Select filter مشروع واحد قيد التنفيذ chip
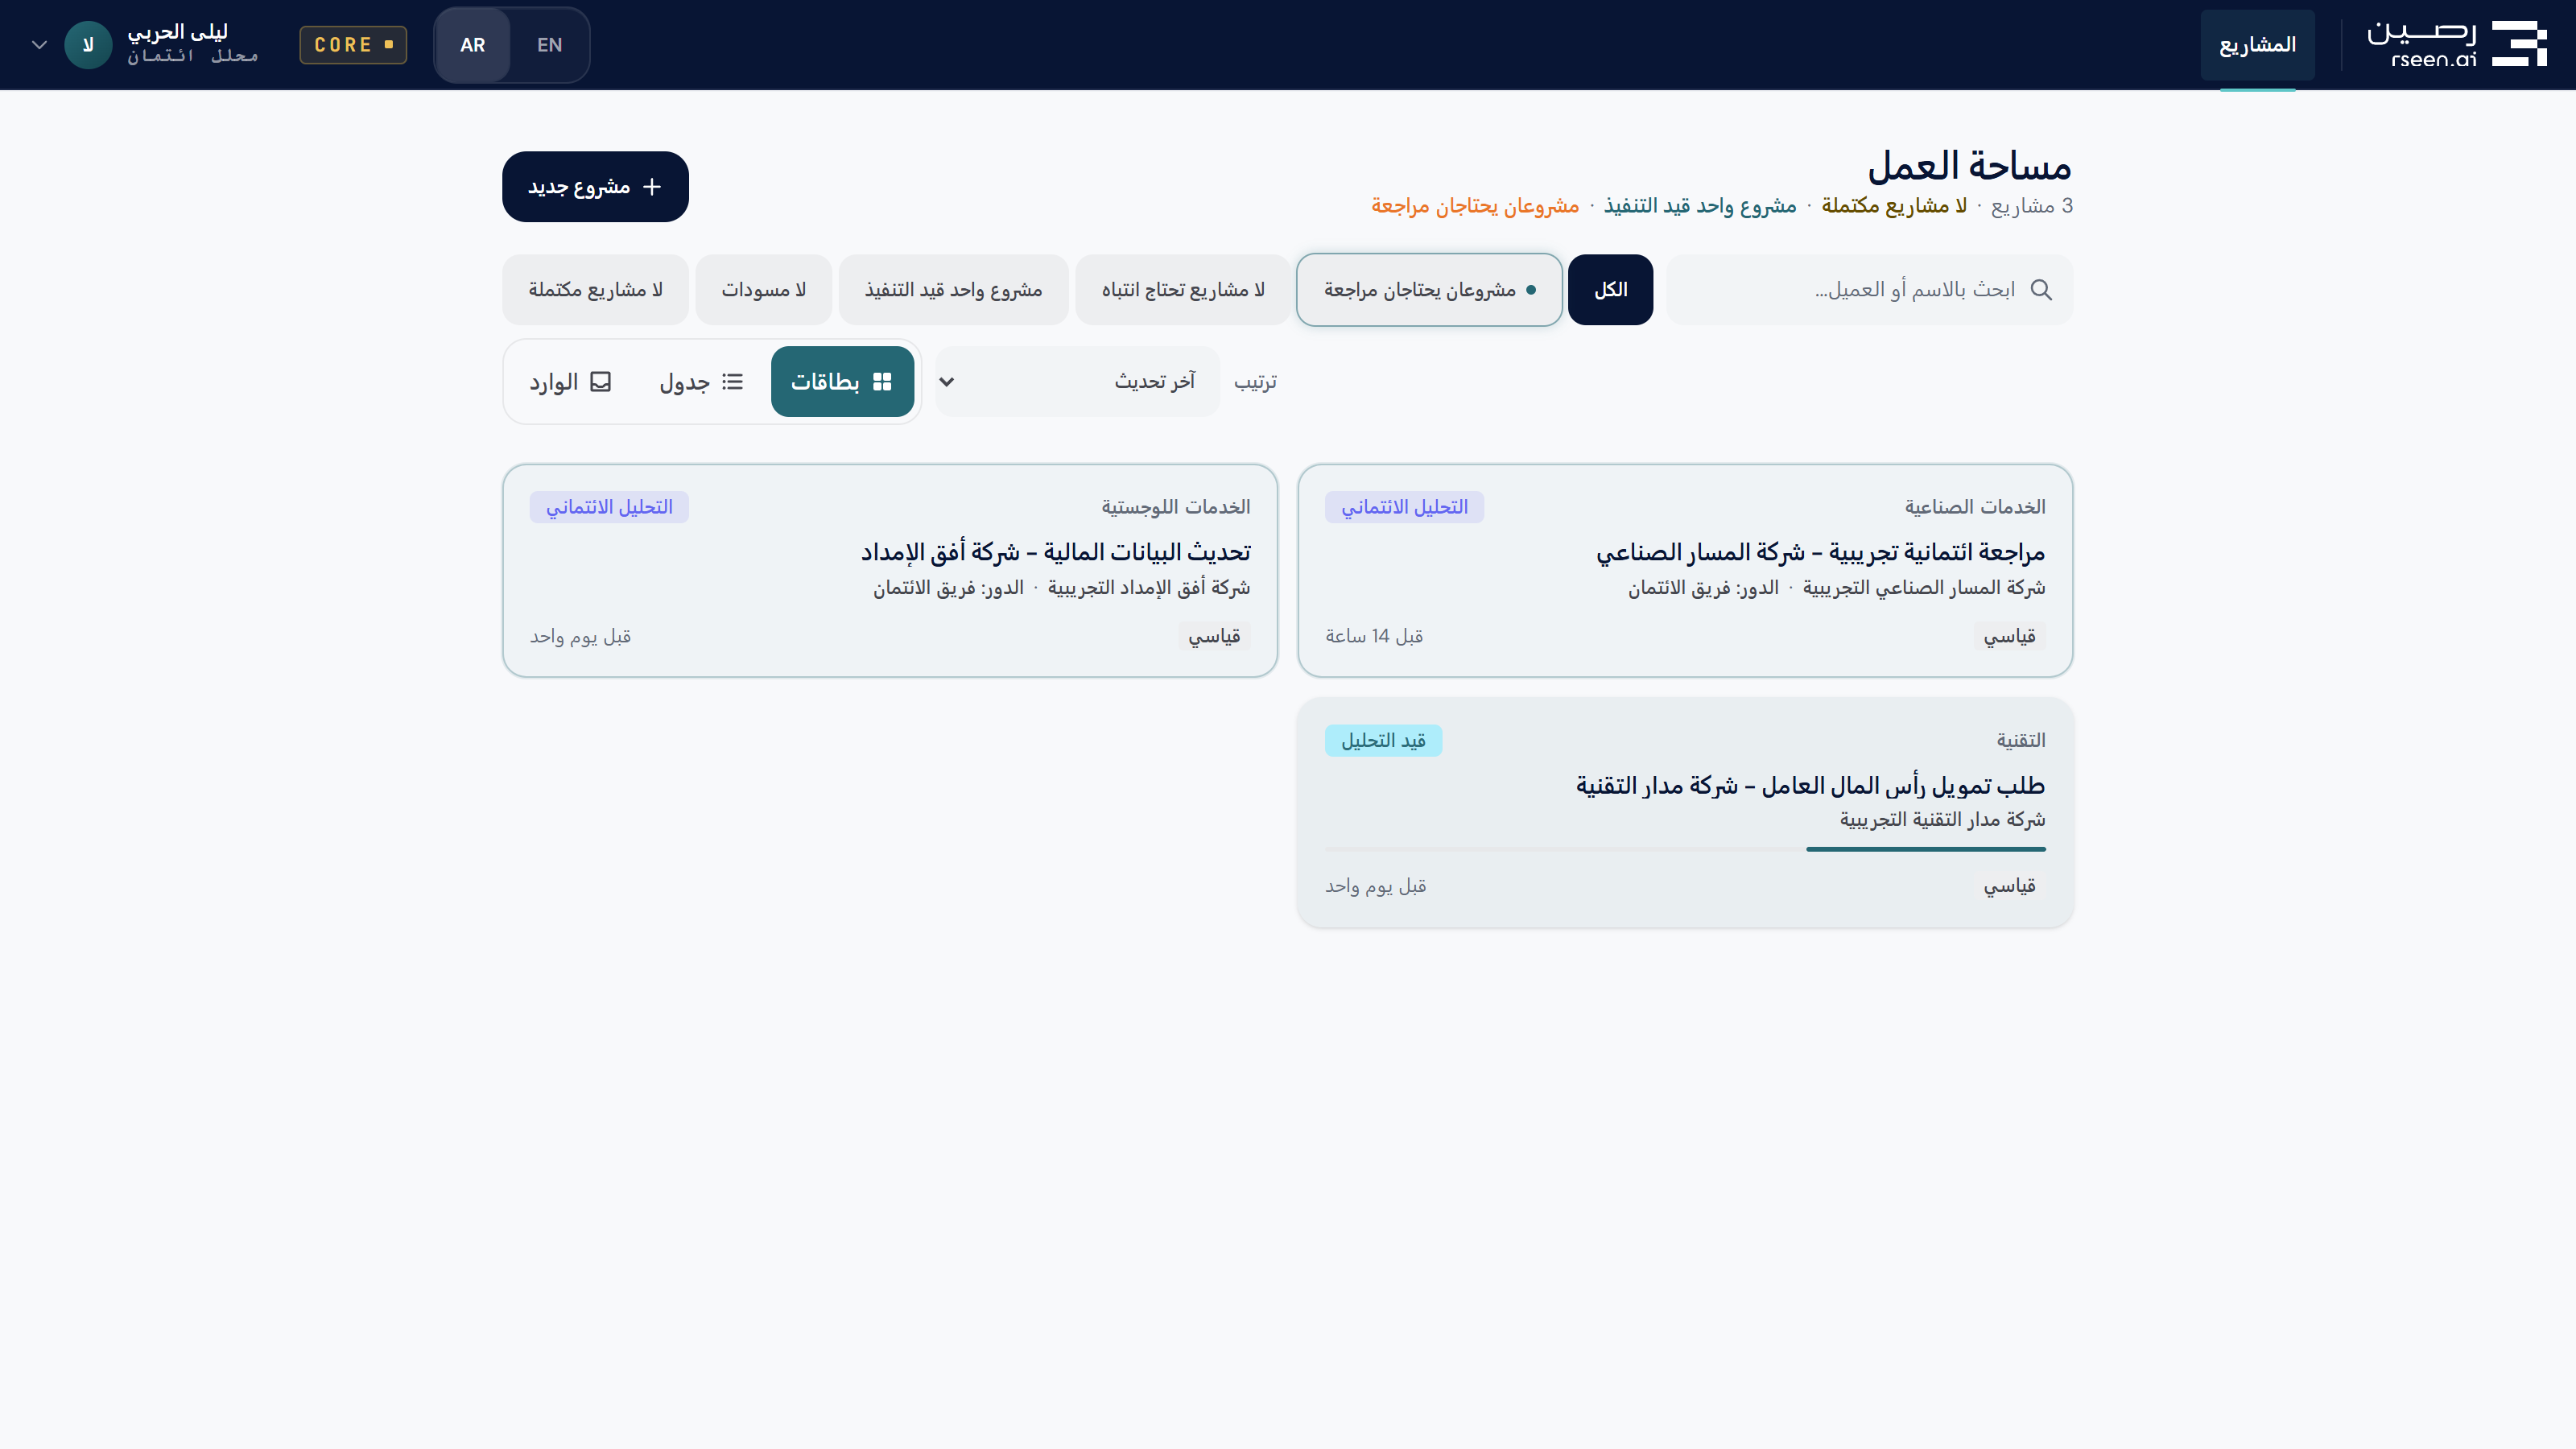2576x1449 pixels. pos(953,290)
